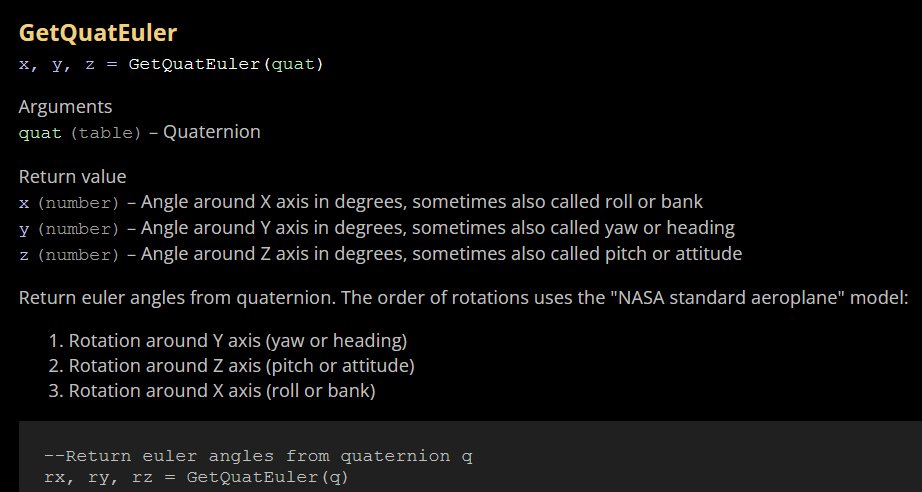Click the "NASA standard aeroplane" quoted phrase
922x492 pixels.
(x=733, y=298)
